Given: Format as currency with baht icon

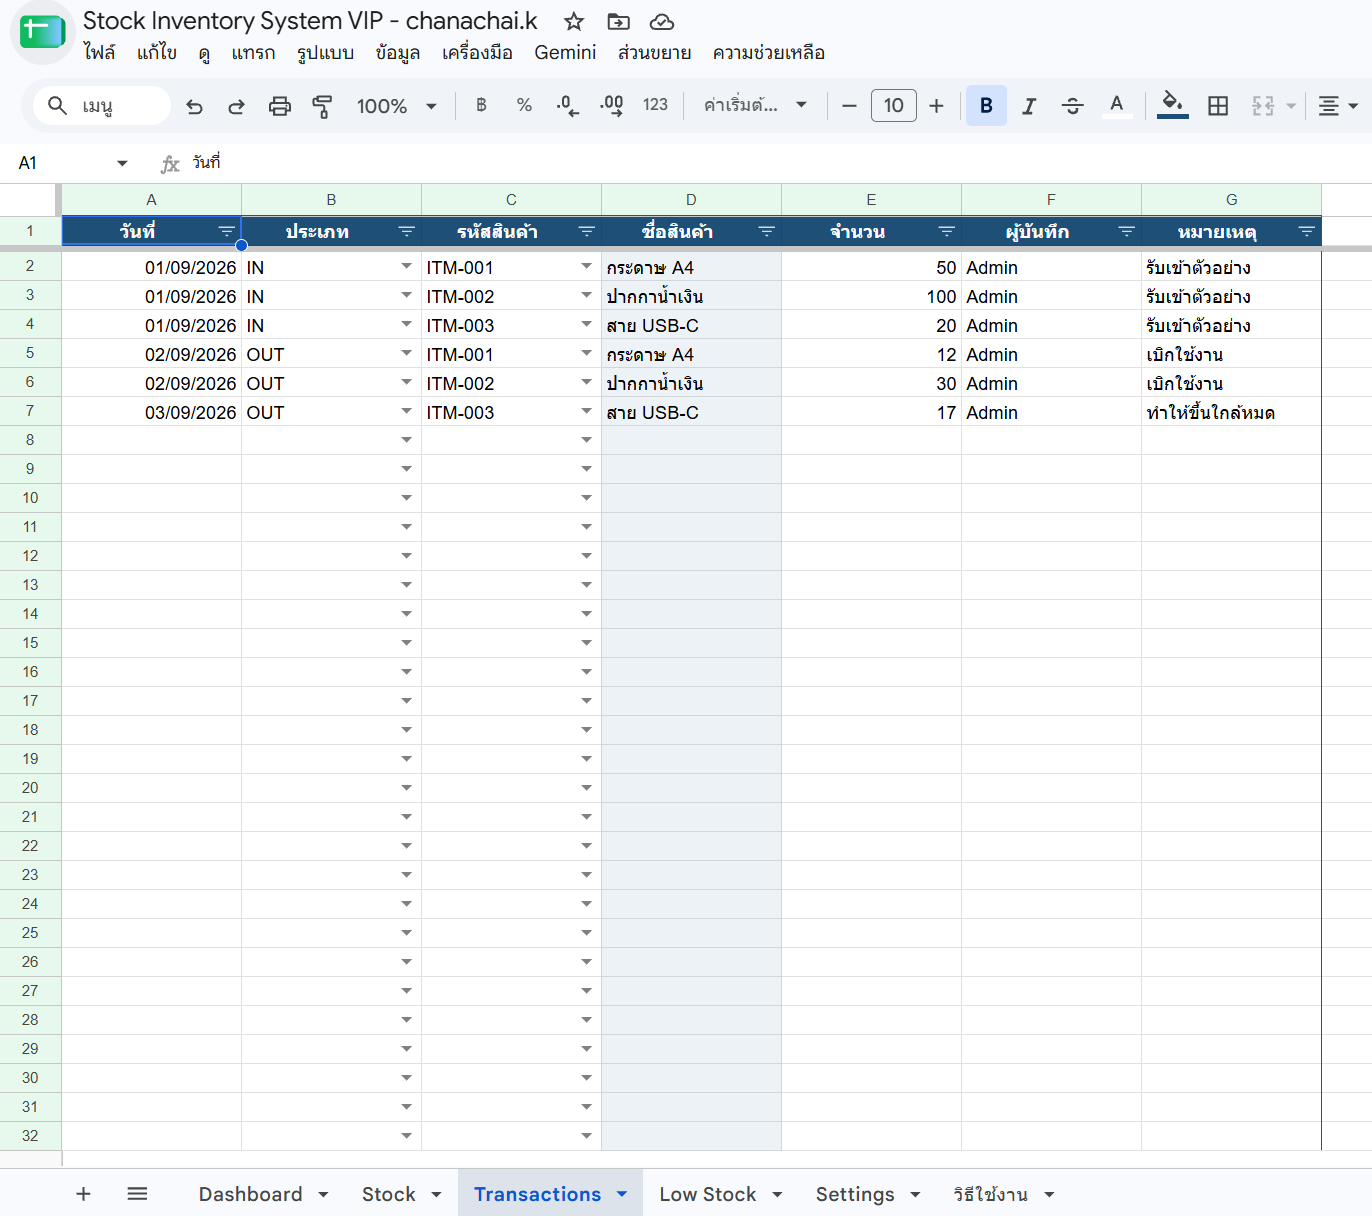Looking at the screenshot, I should [x=481, y=105].
